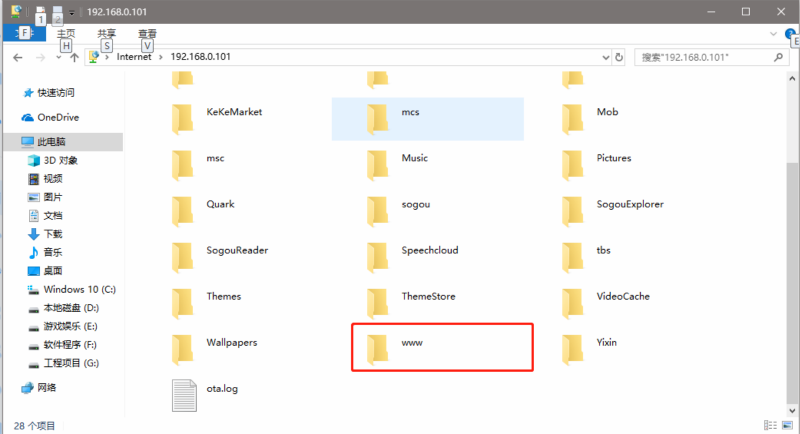
Task: Open the 主页 ribbon tab
Action: (67, 33)
